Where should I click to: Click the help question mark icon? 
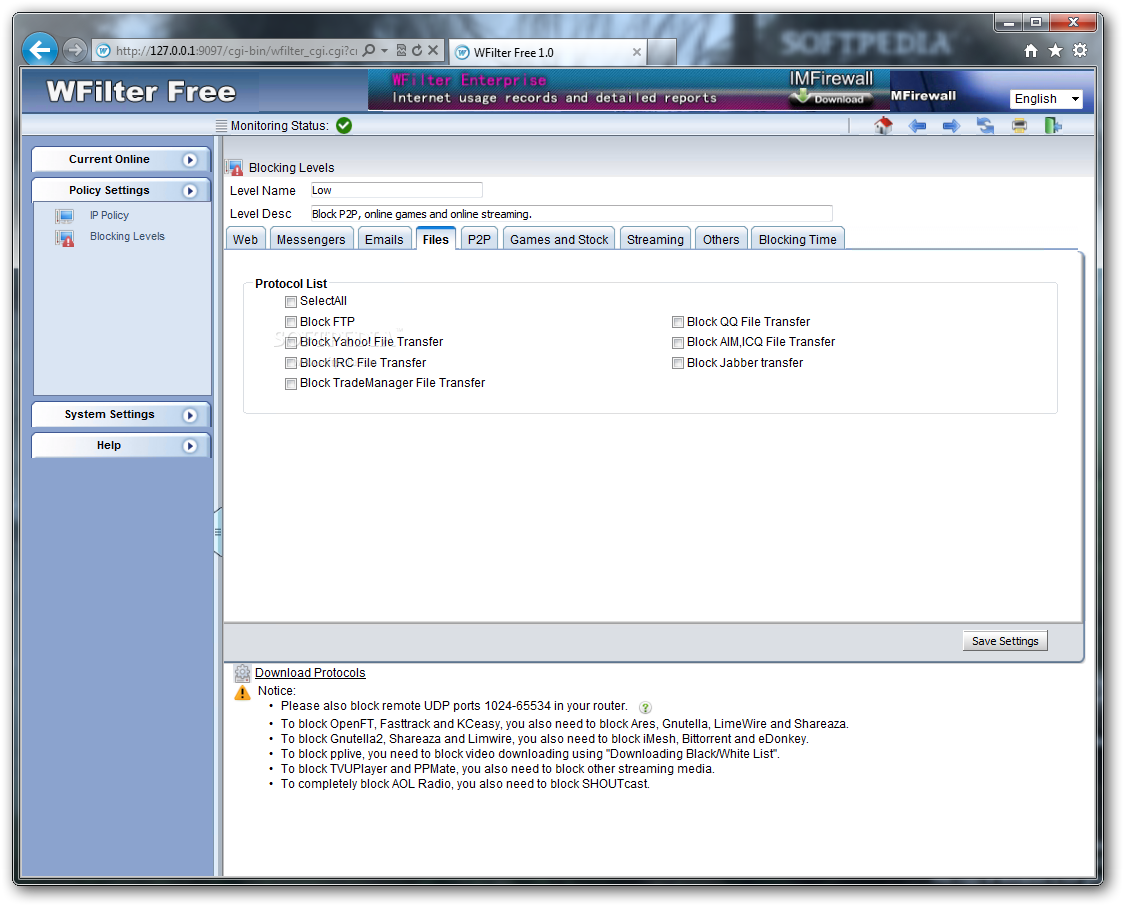click(645, 707)
